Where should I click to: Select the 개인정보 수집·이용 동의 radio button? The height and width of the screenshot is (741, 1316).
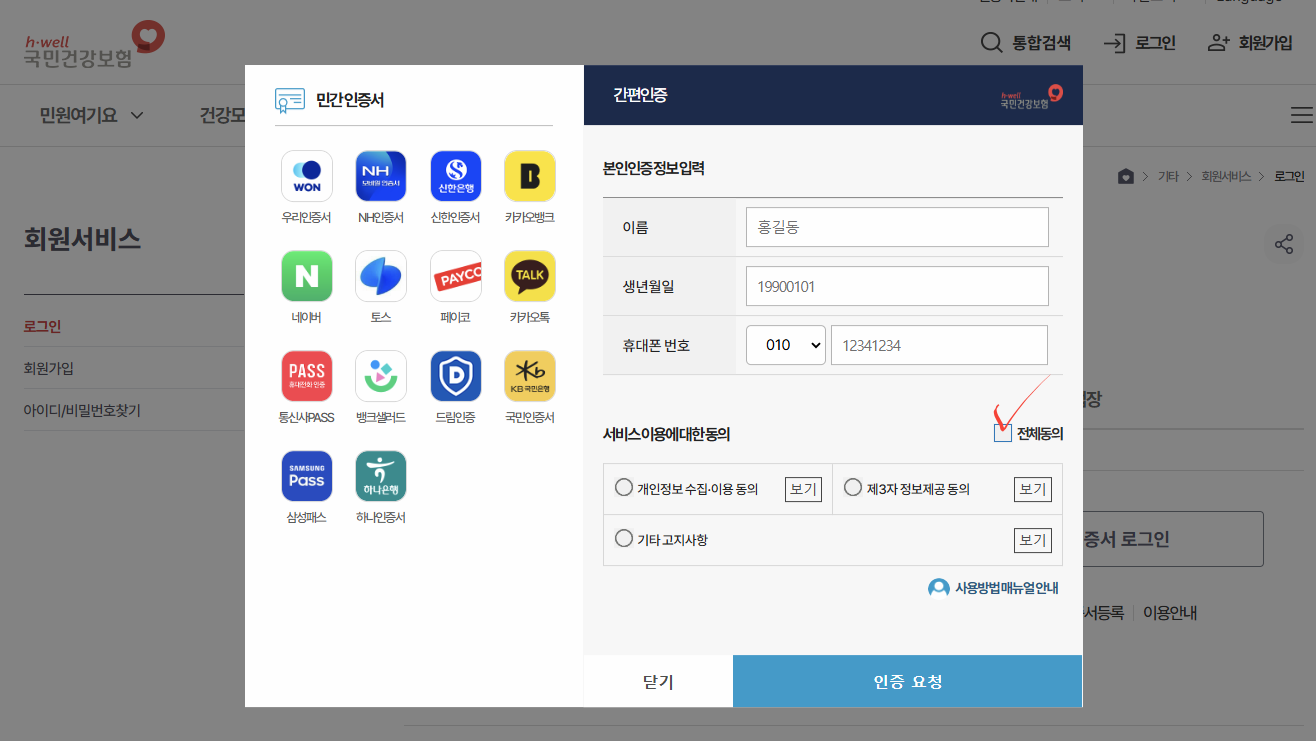click(623, 487)
